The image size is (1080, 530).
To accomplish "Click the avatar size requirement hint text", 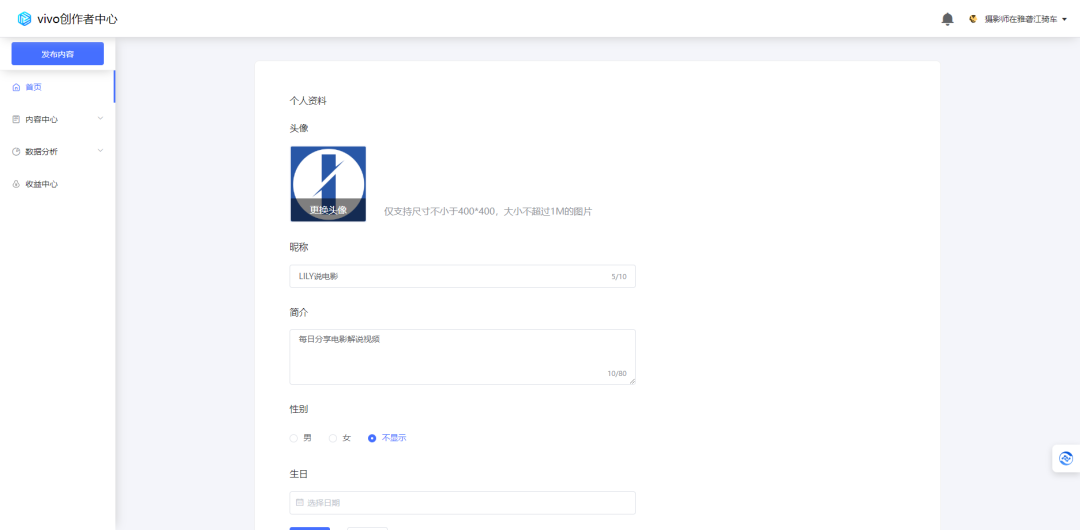I will (x=488, y=212).
